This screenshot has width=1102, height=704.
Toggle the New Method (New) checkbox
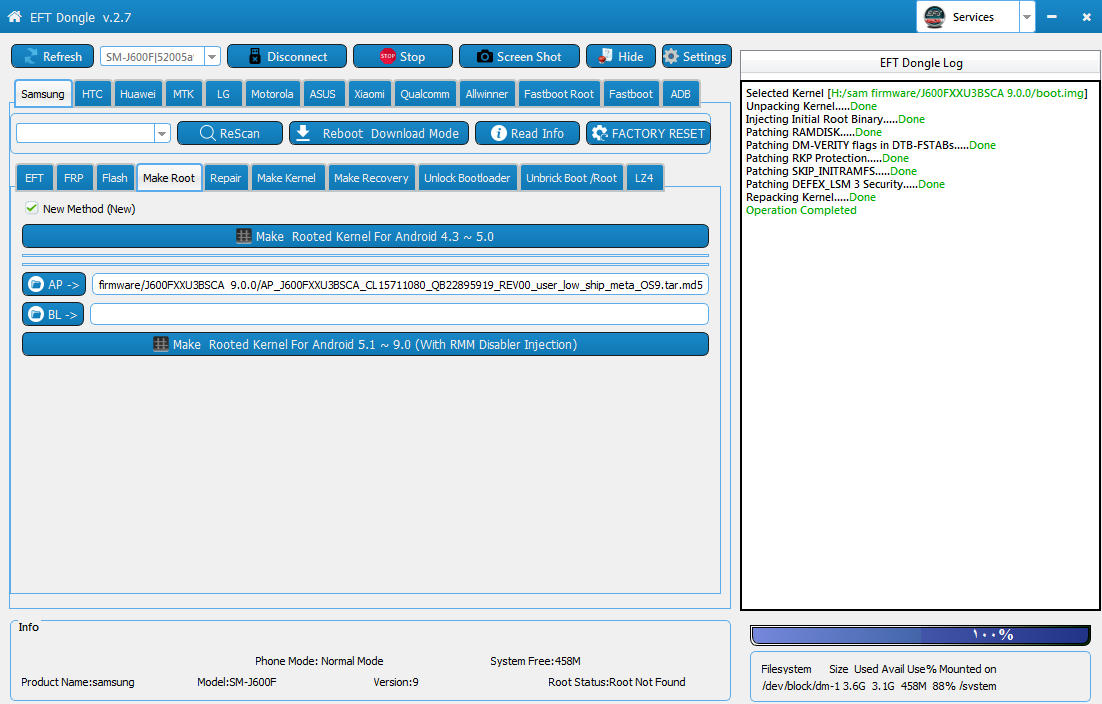click(31, 208)
